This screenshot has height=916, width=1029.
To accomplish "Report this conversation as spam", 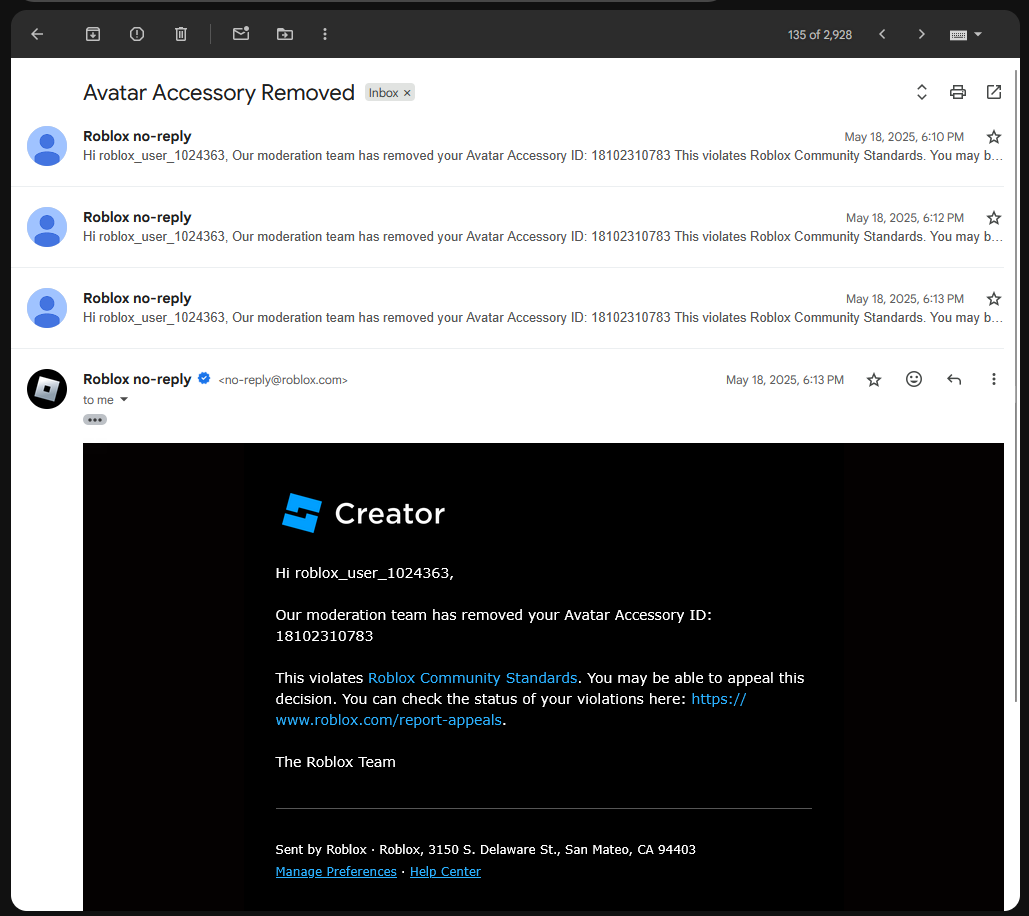I will click(136, 34).
